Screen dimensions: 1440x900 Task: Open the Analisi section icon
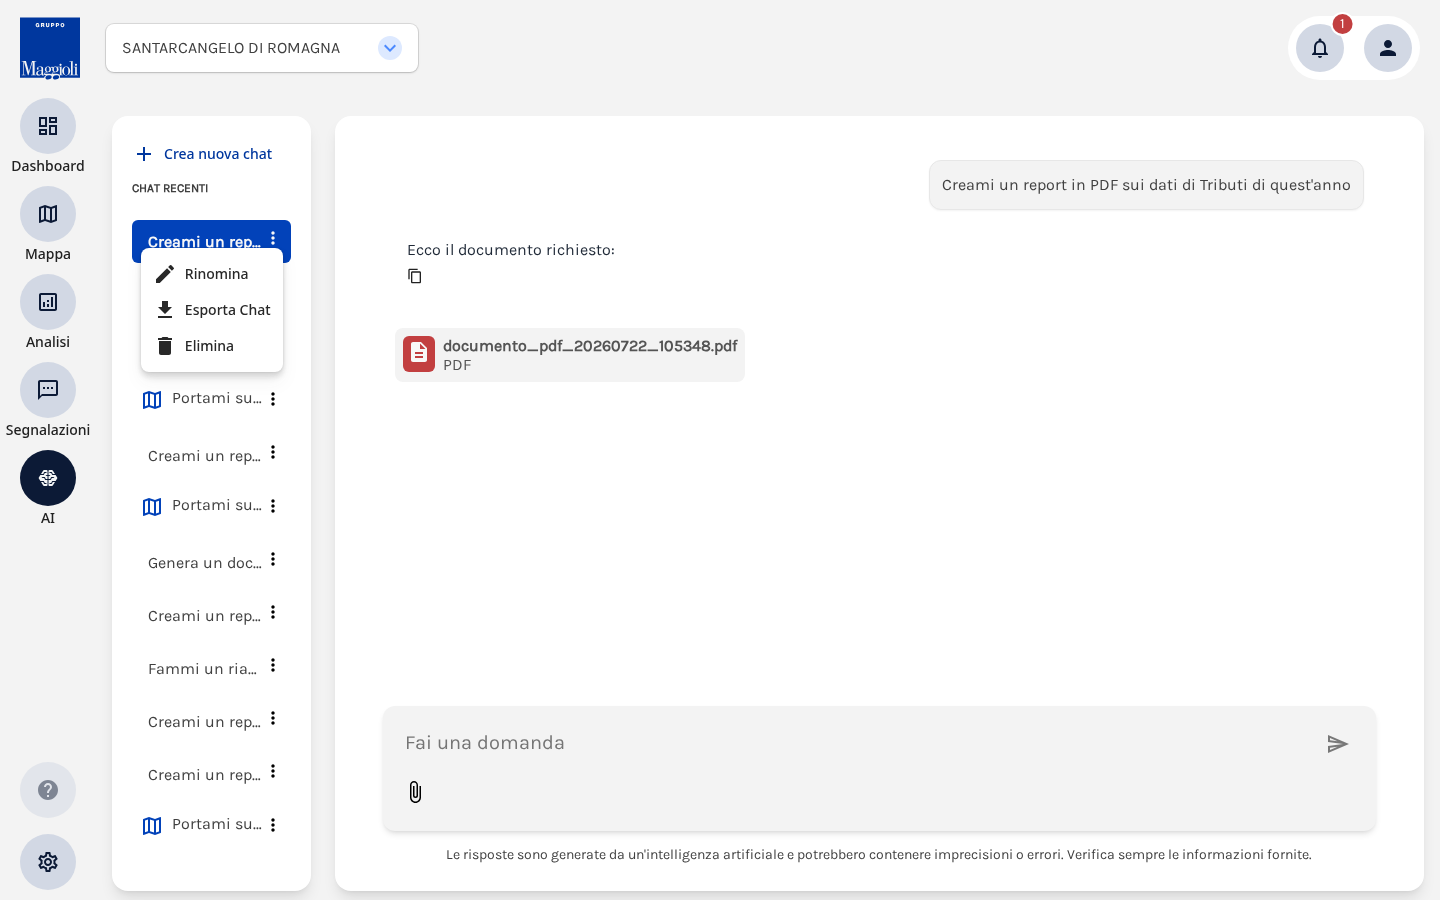(48, 302)
